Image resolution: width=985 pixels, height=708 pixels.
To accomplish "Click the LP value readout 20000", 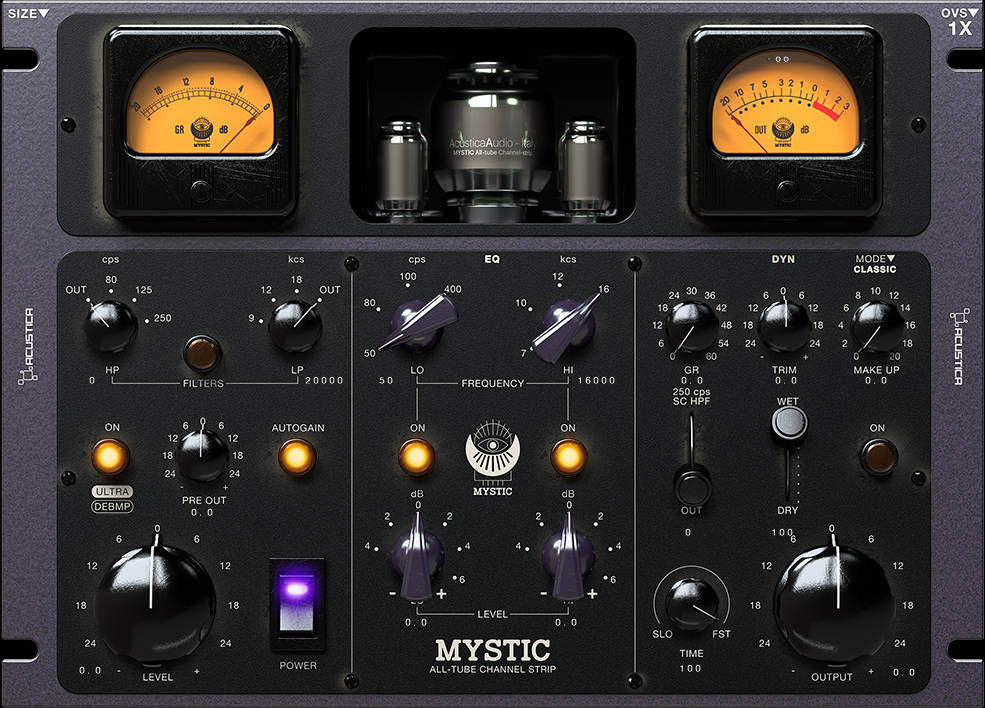I will (324, 381).
